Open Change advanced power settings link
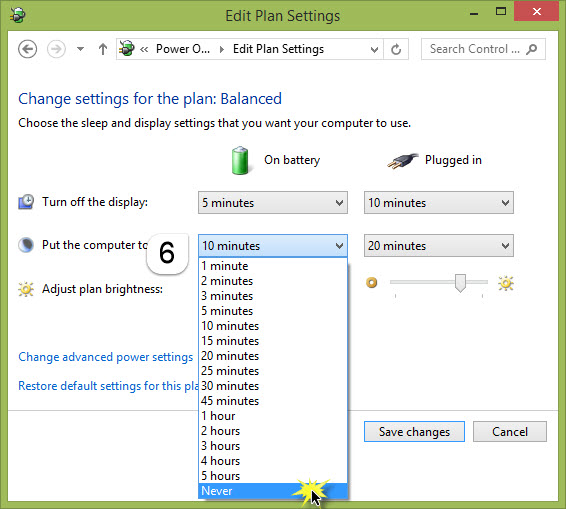 (106, 357)
